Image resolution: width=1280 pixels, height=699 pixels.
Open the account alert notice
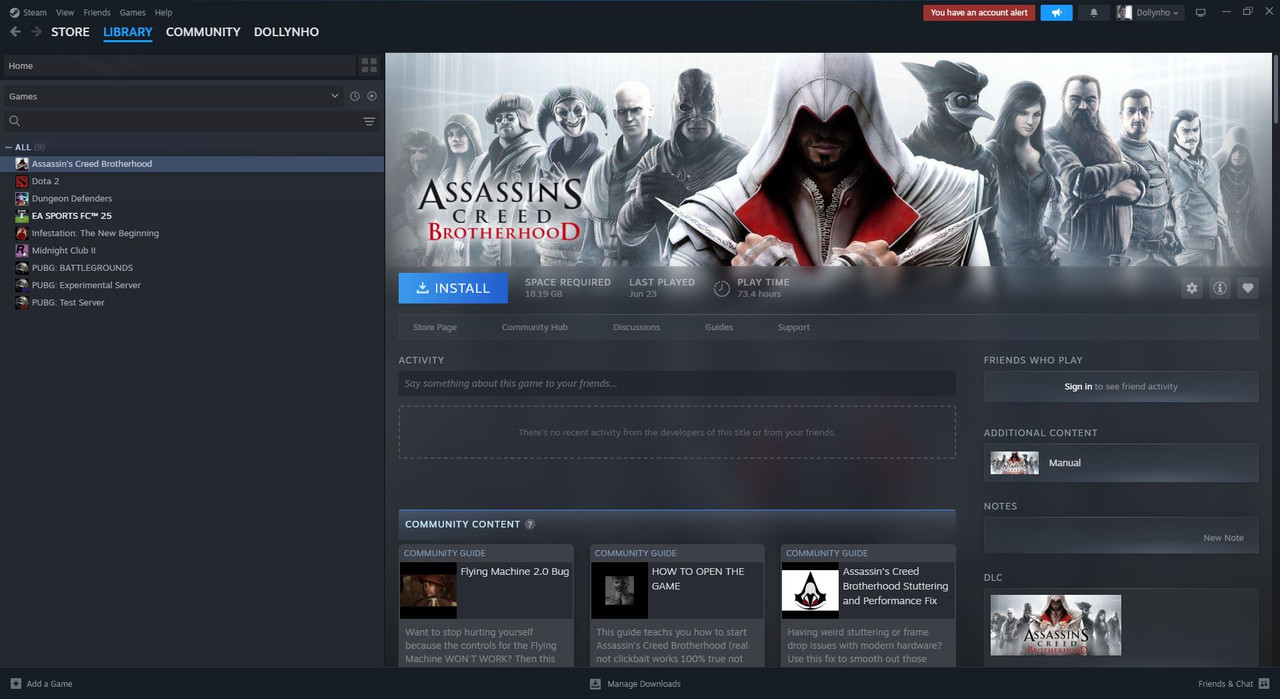[x=979, y=12]
